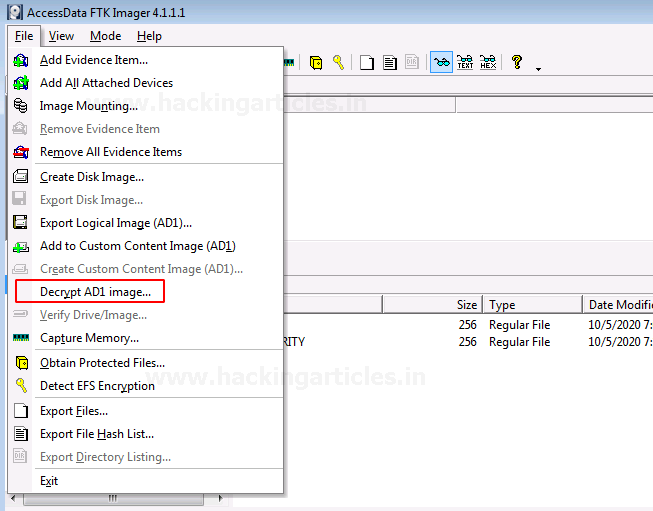
Task: Open toolbar options dropdown arrow
Action: tap(538, 69)
